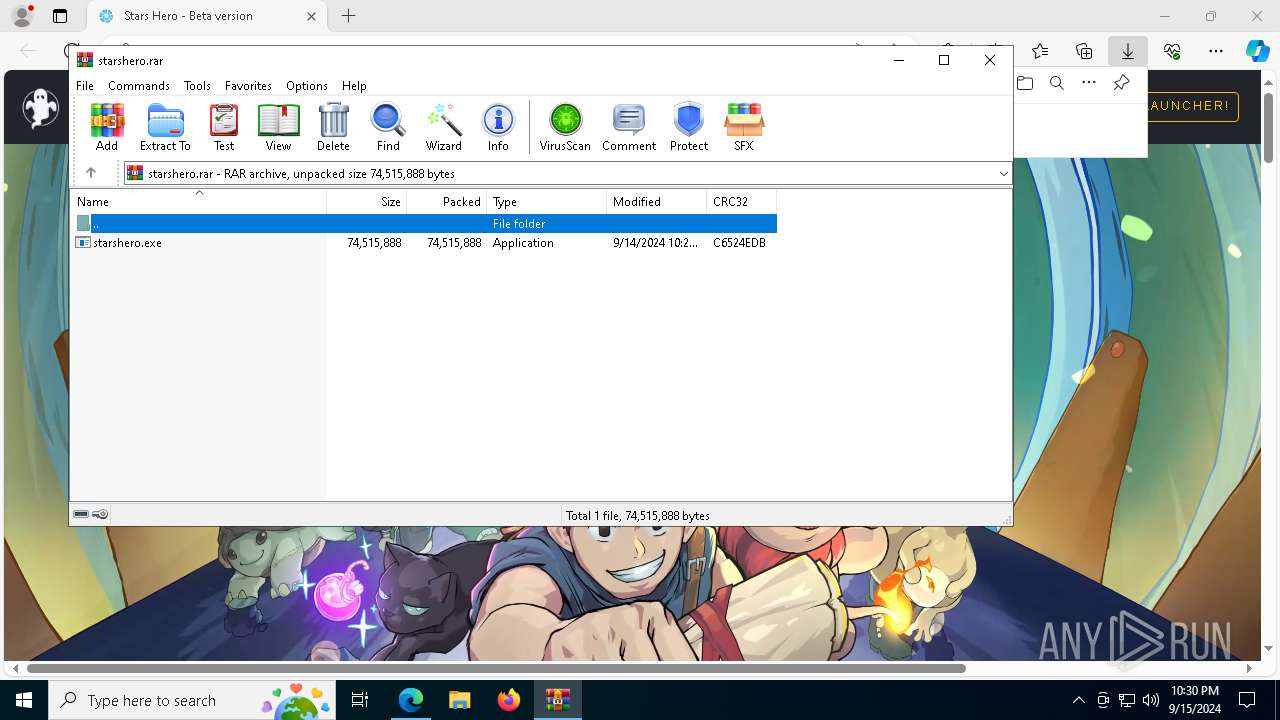1280x720 pixels.
Task: Open Edge tab actions menu icon
Action: pos(60,16)
